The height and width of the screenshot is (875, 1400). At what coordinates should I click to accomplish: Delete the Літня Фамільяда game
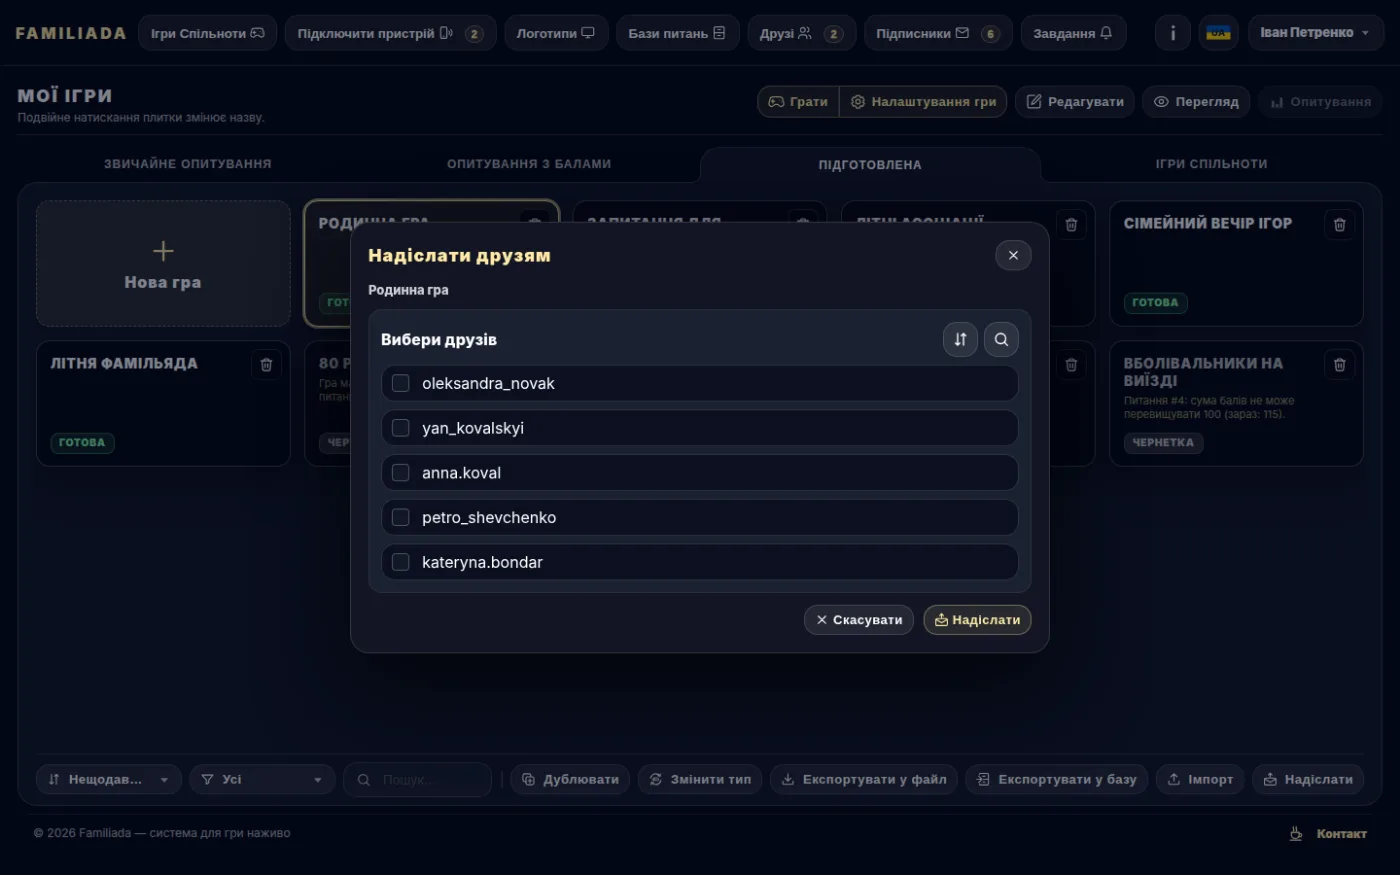[x=266, y=365]
